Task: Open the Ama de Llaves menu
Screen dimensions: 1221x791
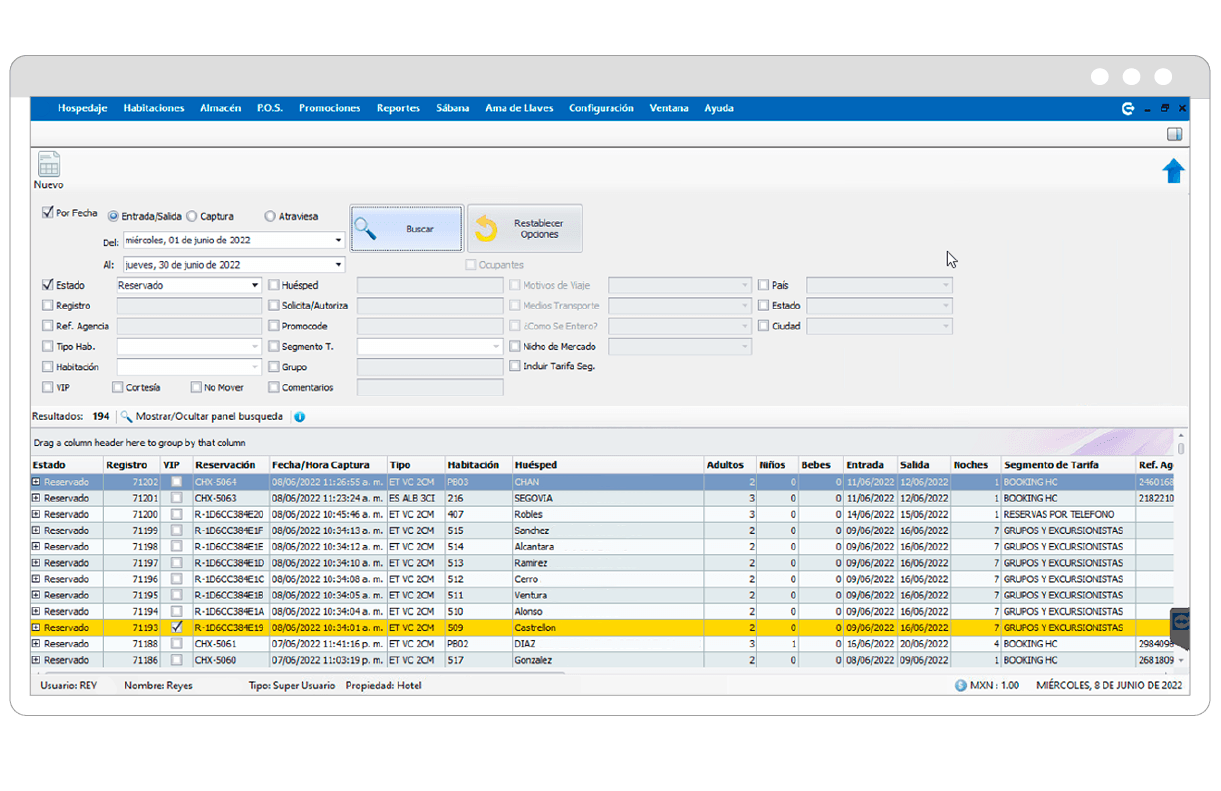Action: [519, 108]
